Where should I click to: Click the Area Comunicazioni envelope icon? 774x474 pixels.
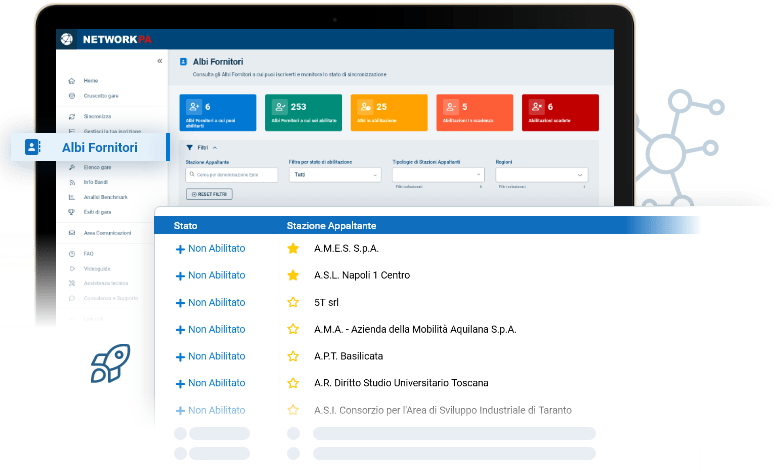click(71, 233)
